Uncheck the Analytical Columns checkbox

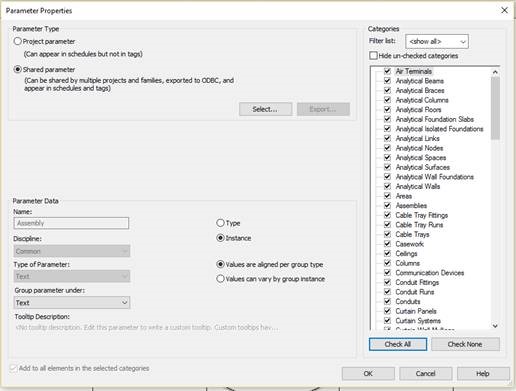click(387, 100)
